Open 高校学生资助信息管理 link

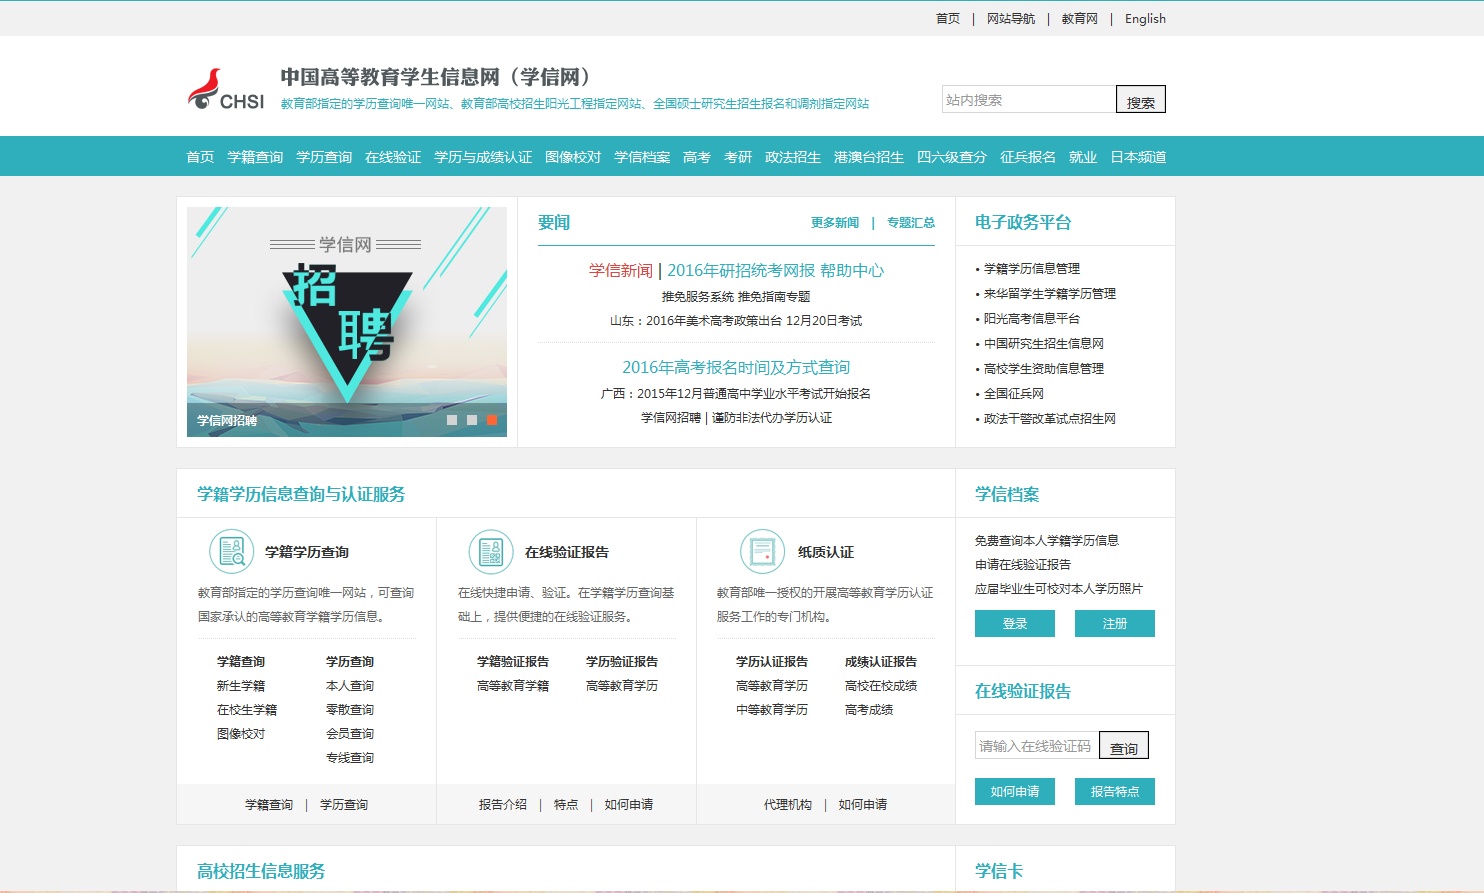(1044, 368)
